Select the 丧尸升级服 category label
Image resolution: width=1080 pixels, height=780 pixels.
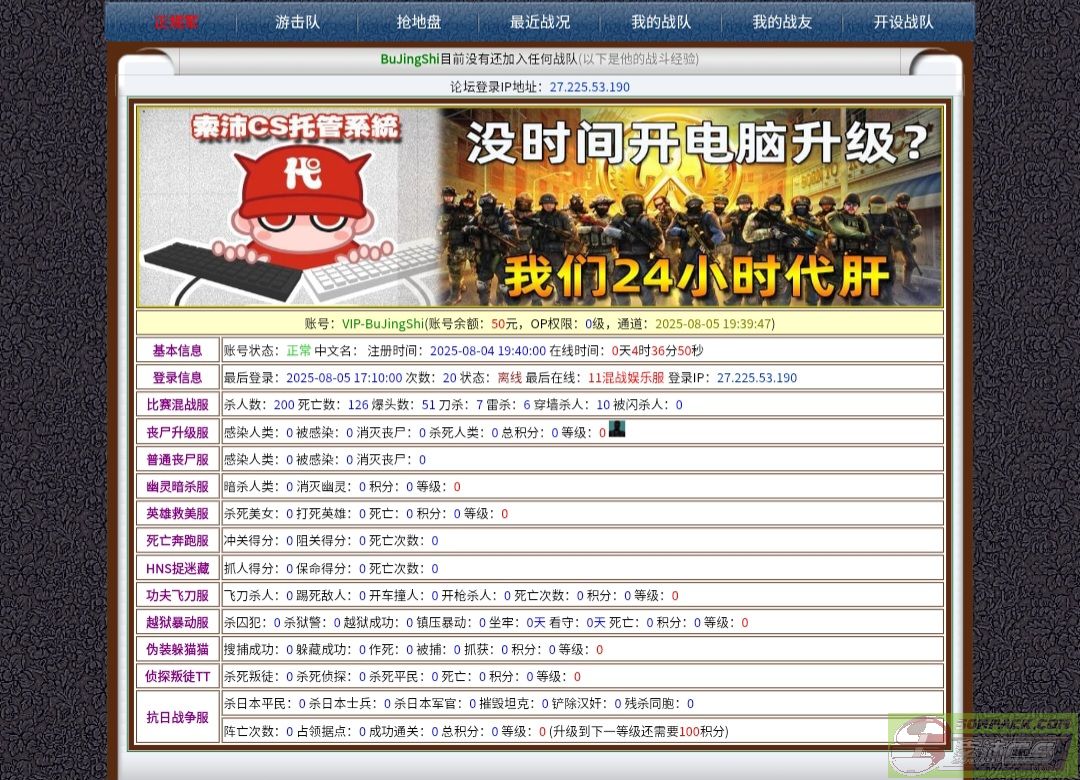[177, 432]
